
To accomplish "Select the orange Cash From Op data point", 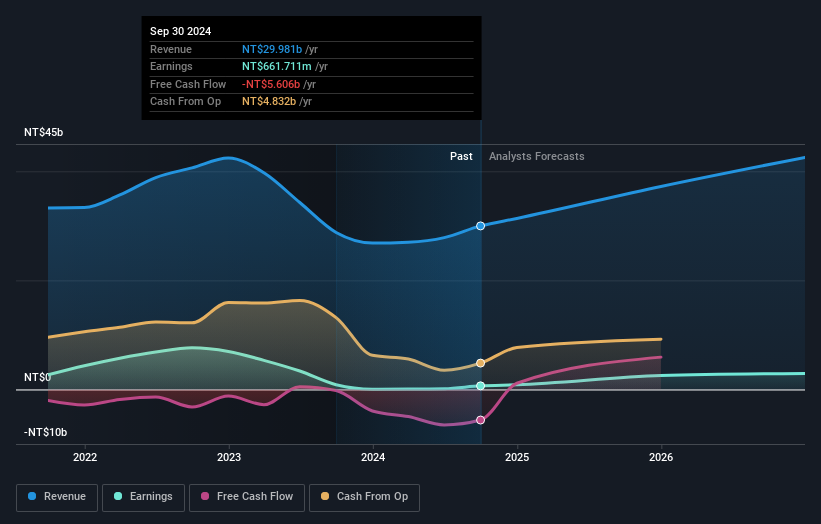I will [480, 363].
